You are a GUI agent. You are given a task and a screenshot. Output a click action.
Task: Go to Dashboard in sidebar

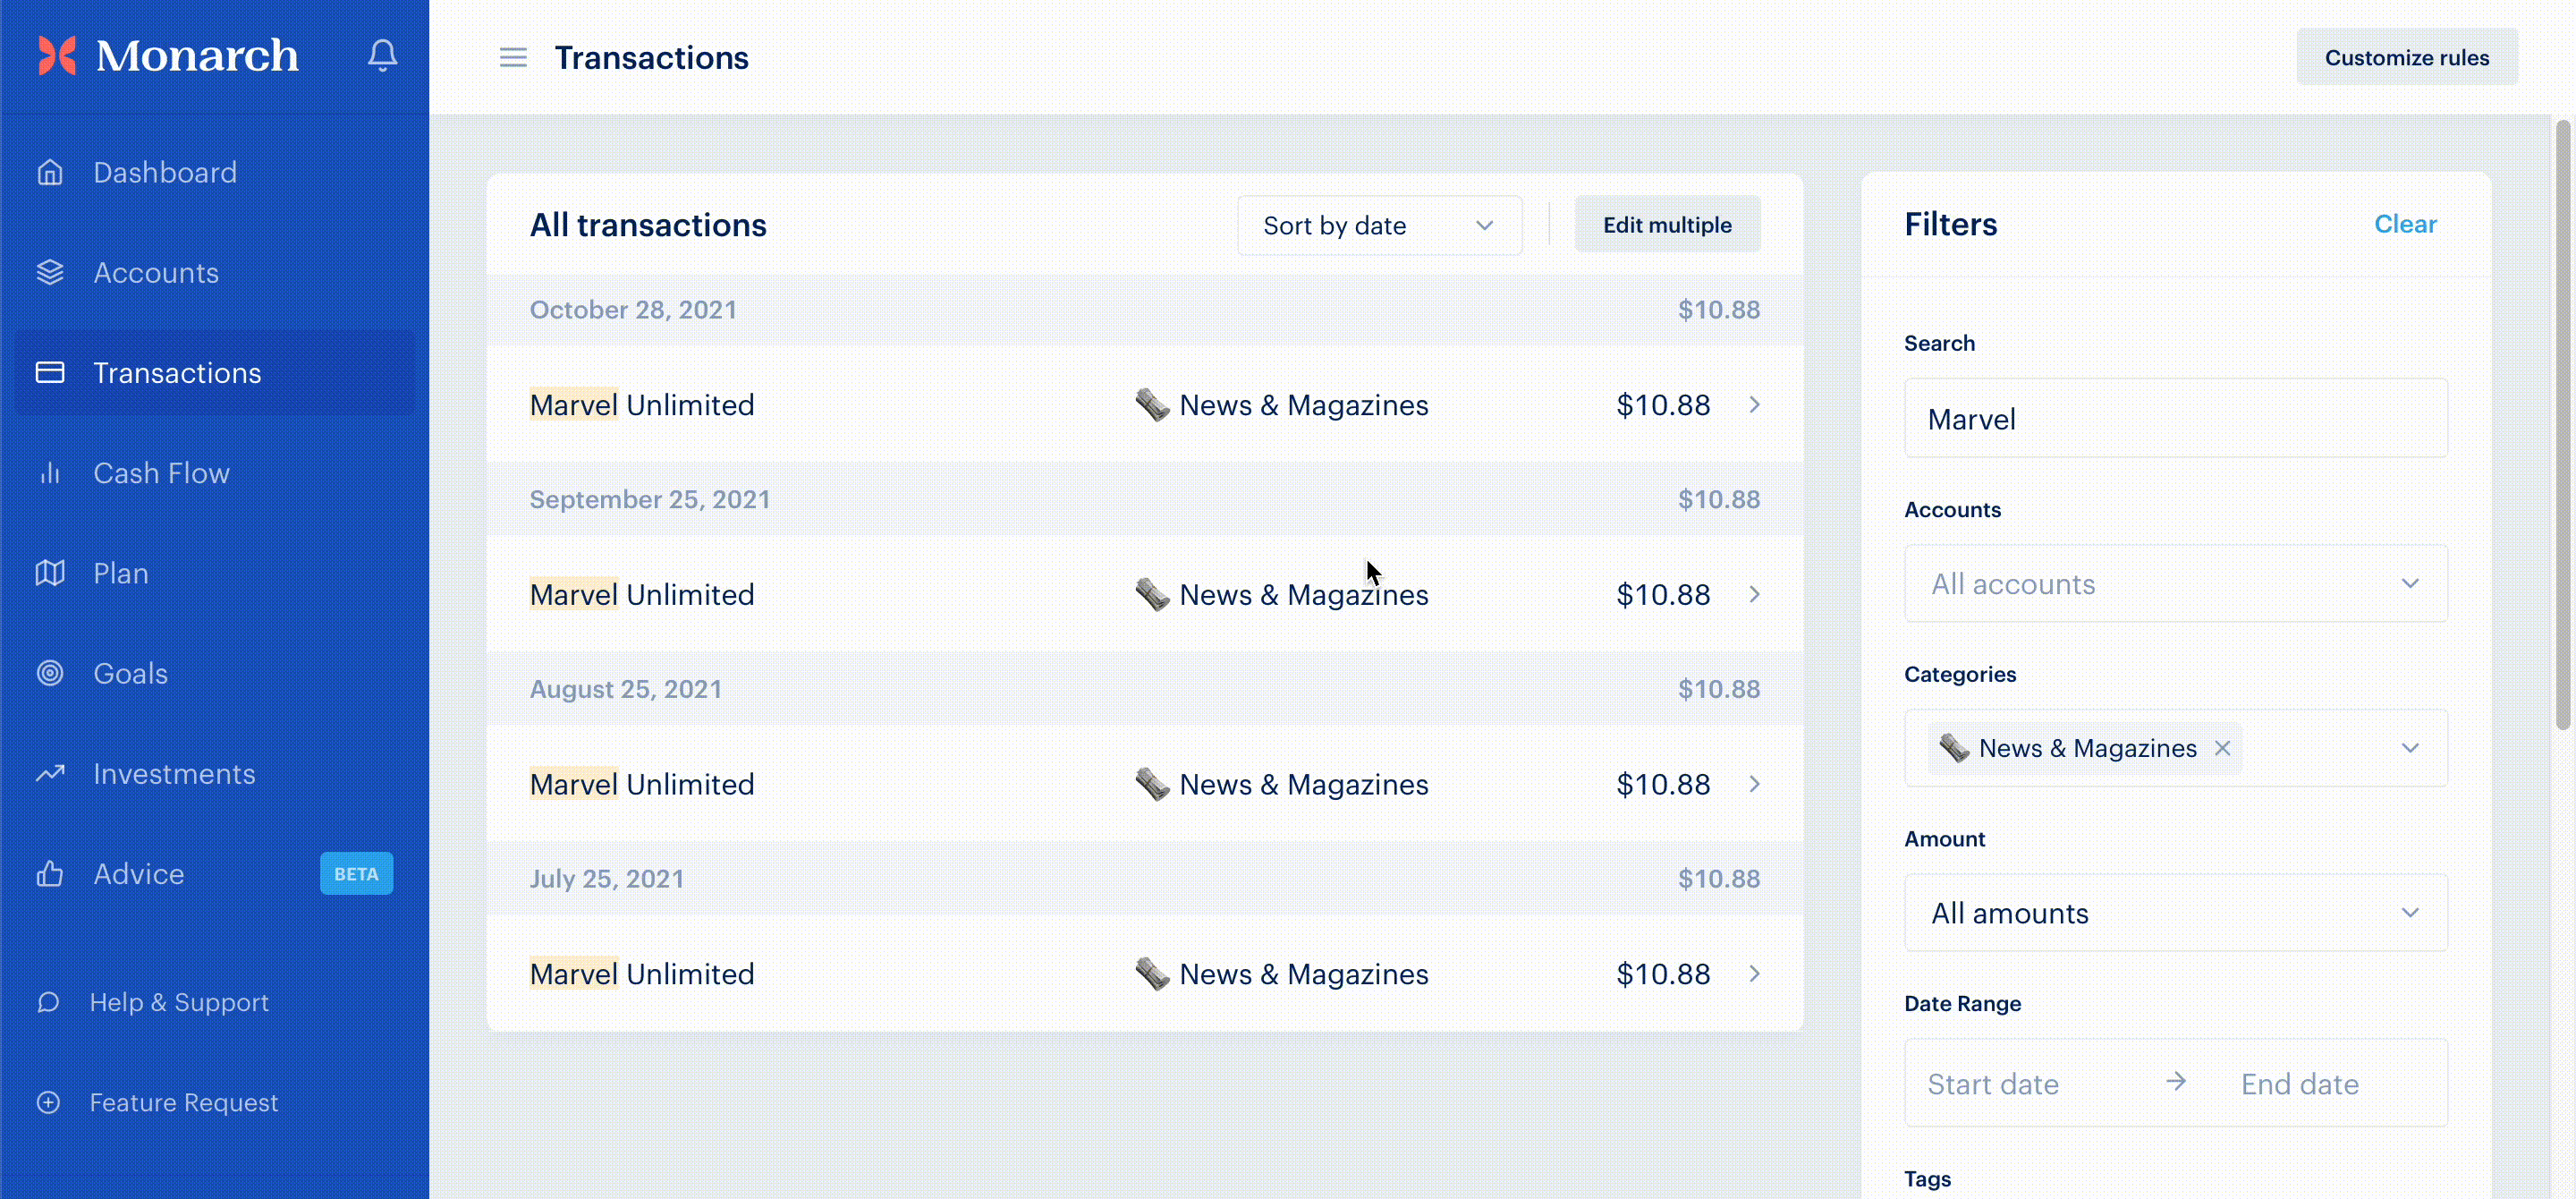click(165, 172)
